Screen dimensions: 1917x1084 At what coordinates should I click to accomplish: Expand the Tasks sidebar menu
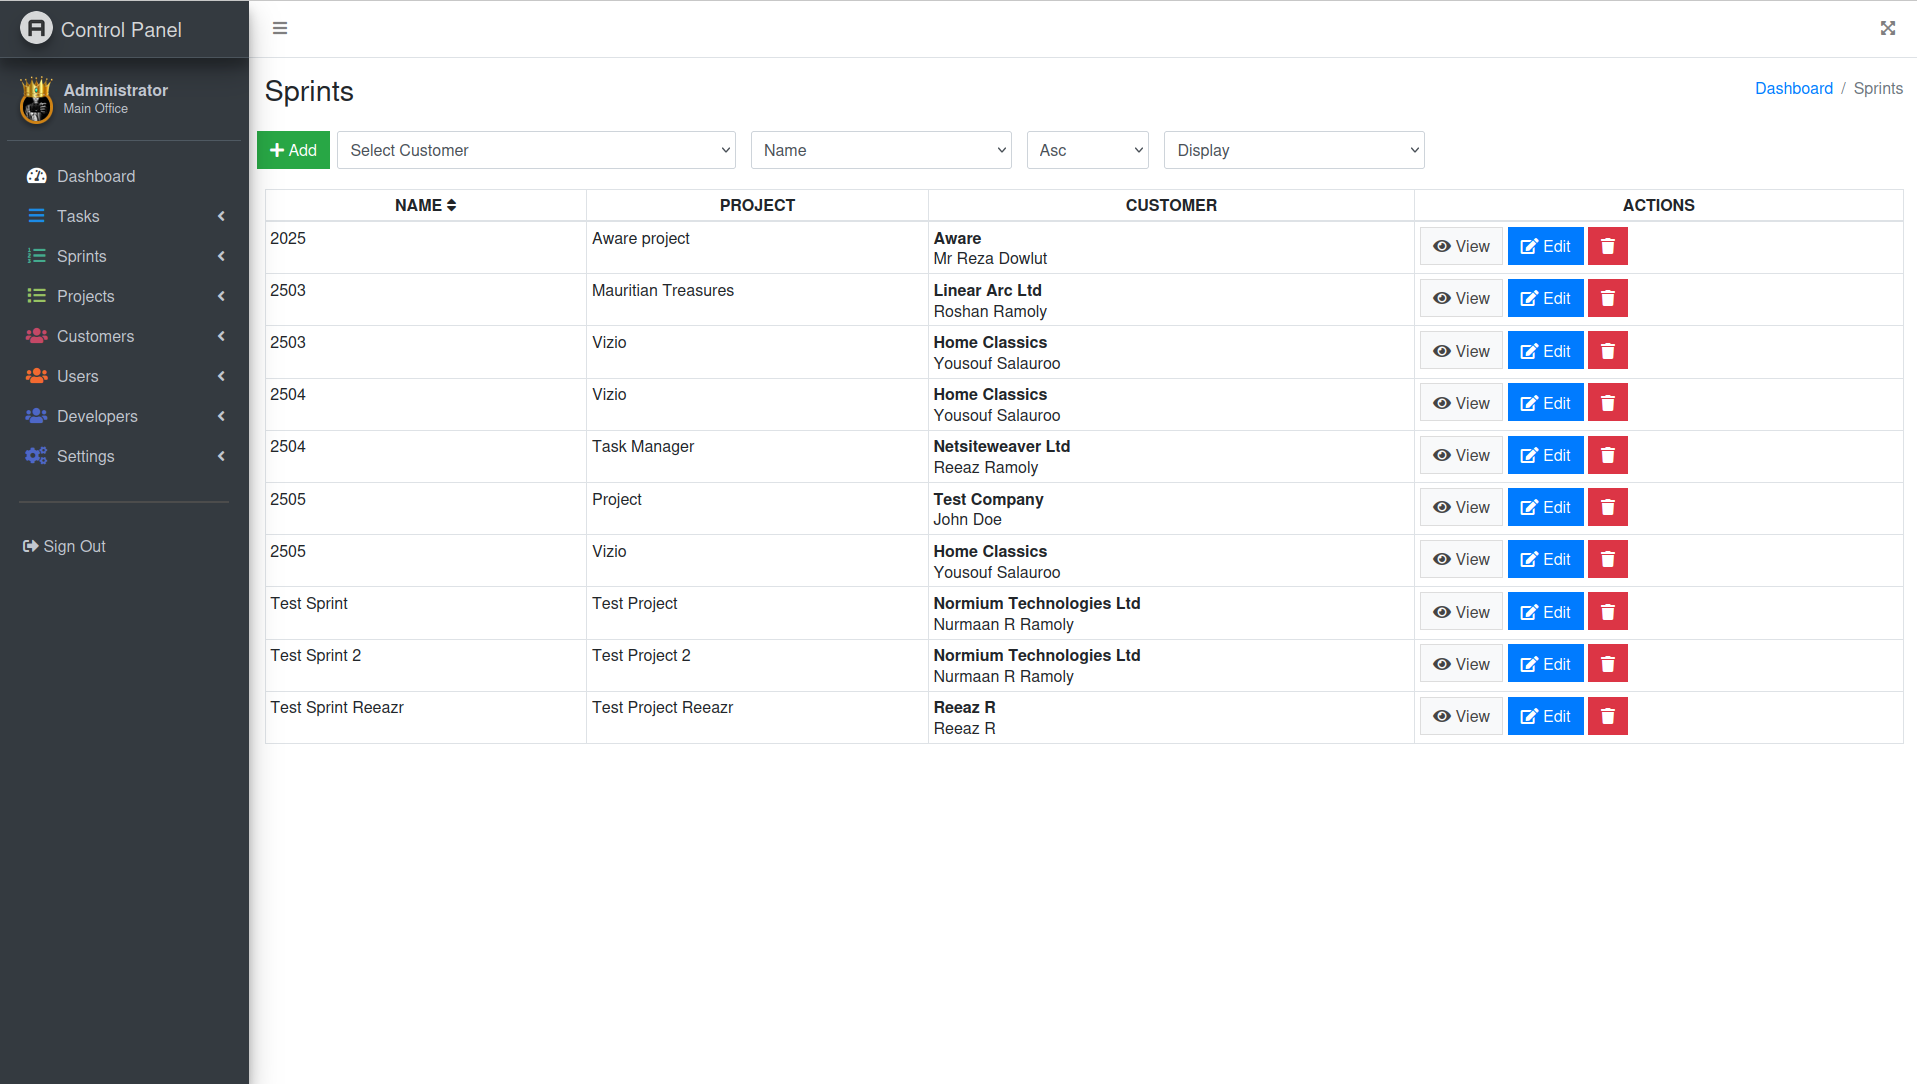[124, 216]
